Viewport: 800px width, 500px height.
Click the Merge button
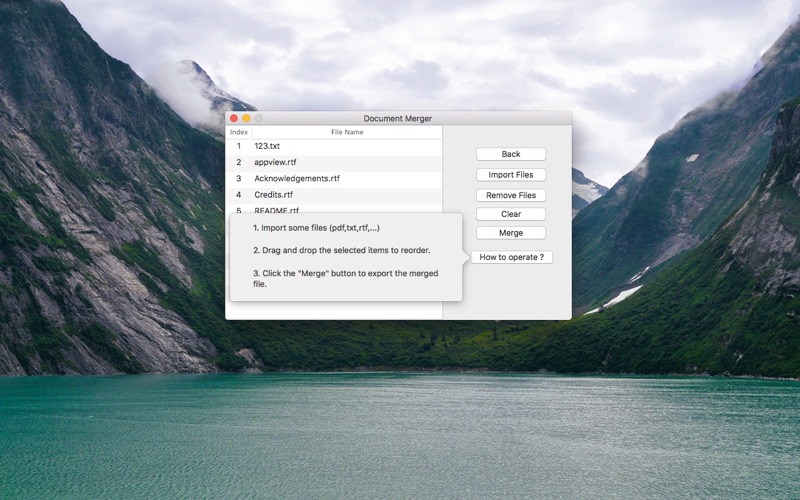[511, 233]
